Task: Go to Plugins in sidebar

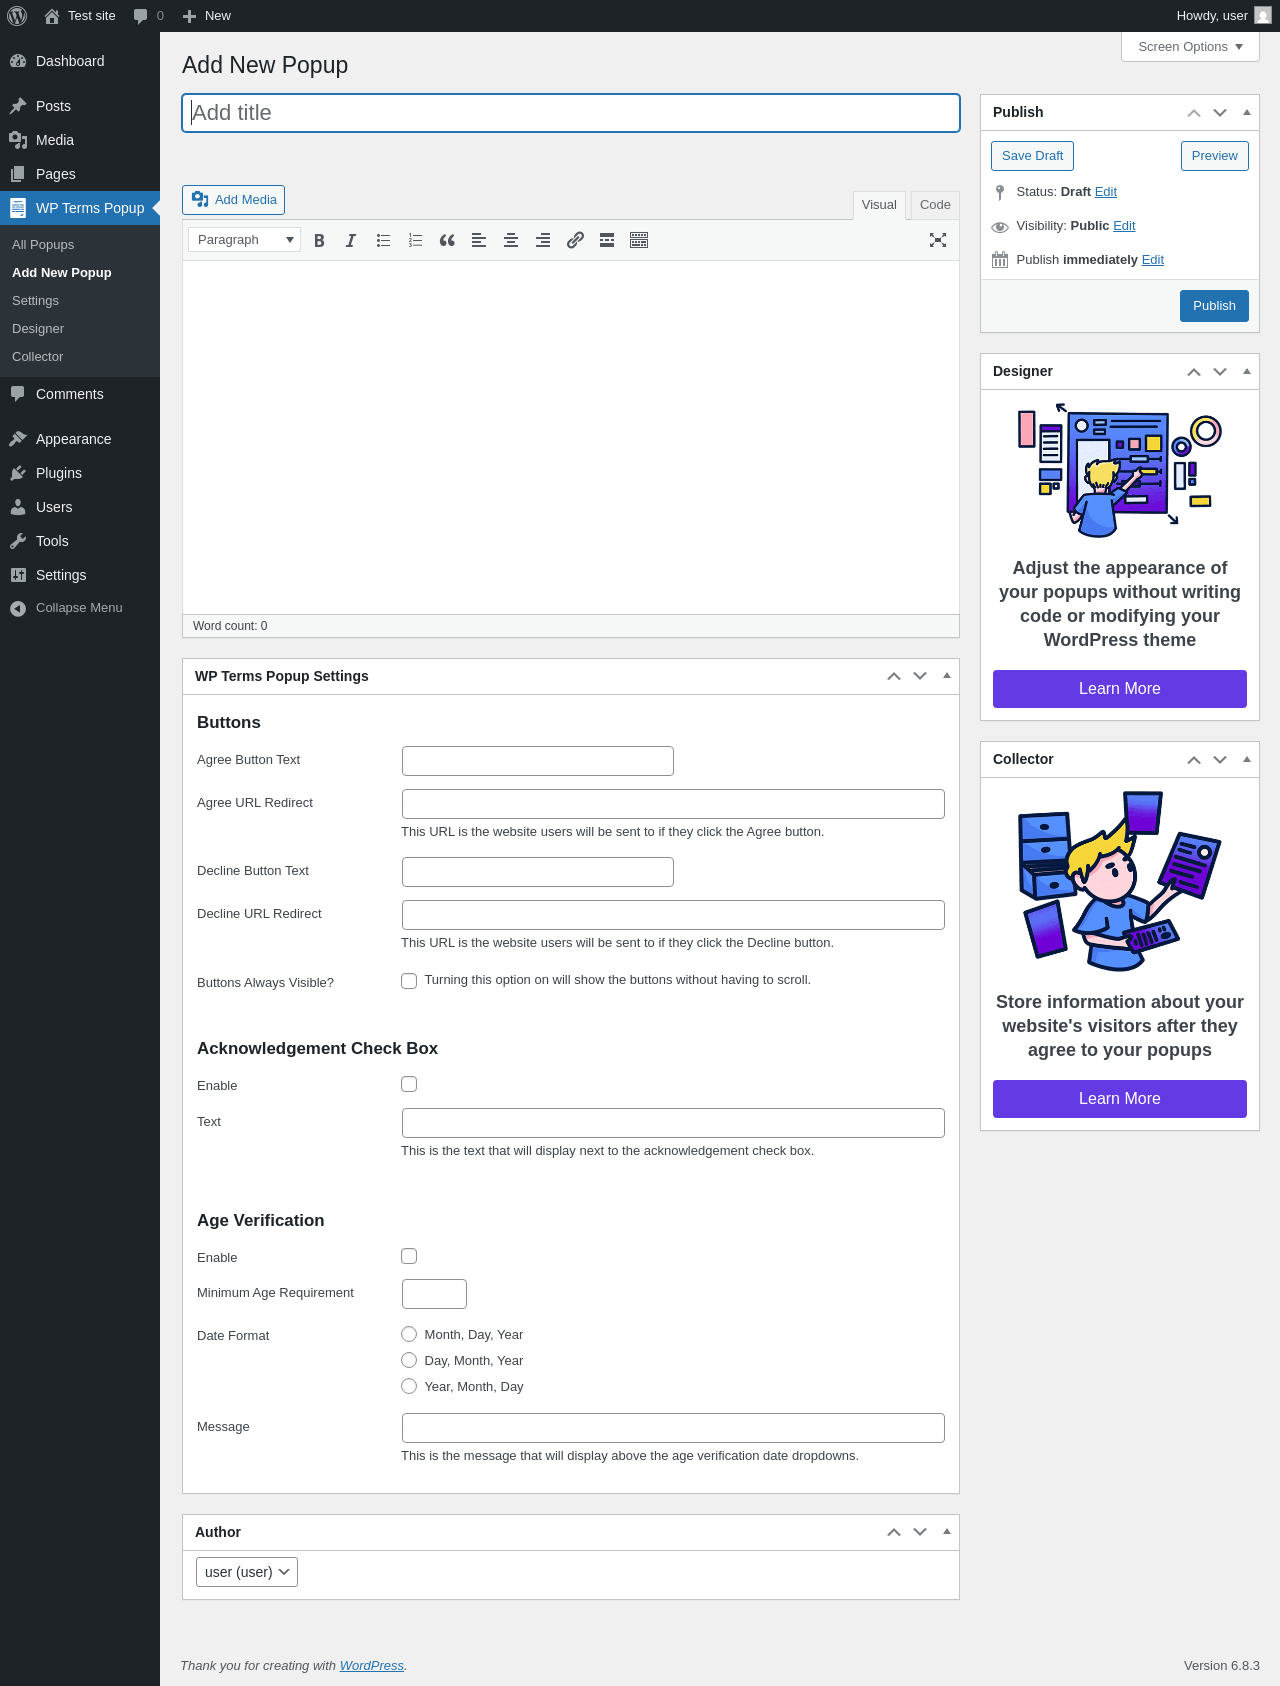Action: click(80, 473)
